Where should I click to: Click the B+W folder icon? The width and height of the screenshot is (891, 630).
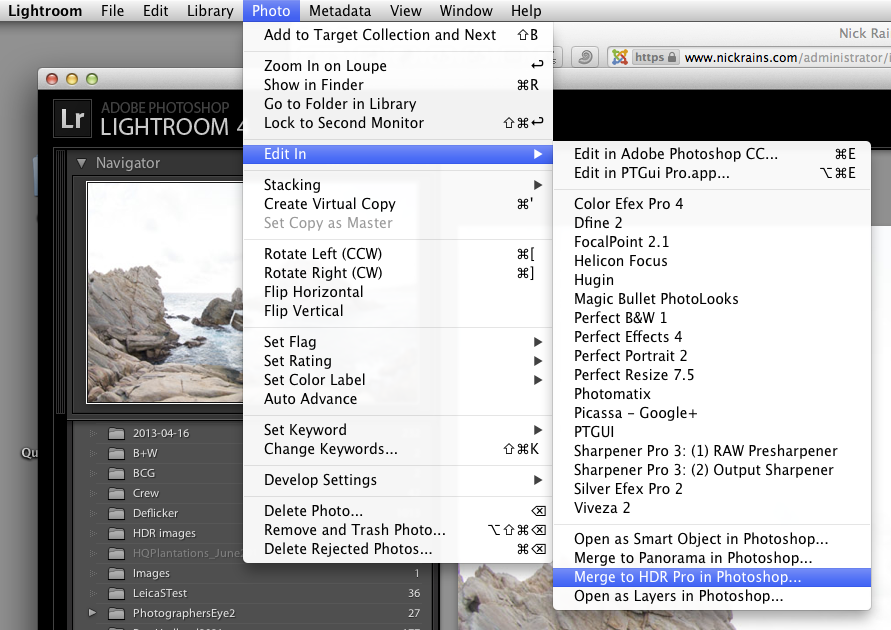click(116, 454)
